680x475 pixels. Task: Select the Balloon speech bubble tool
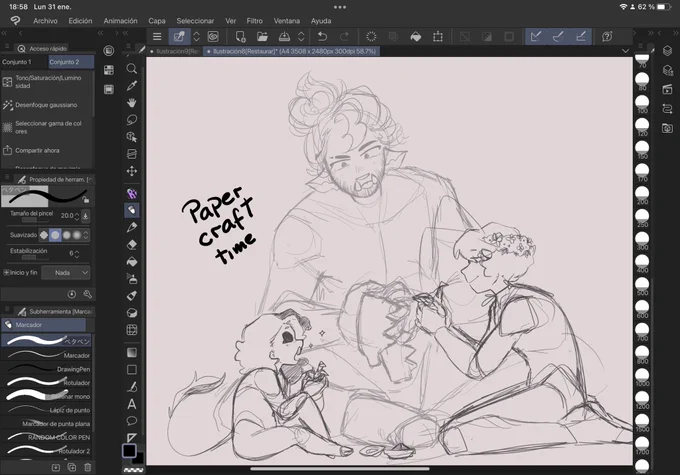tap(132, 421)
